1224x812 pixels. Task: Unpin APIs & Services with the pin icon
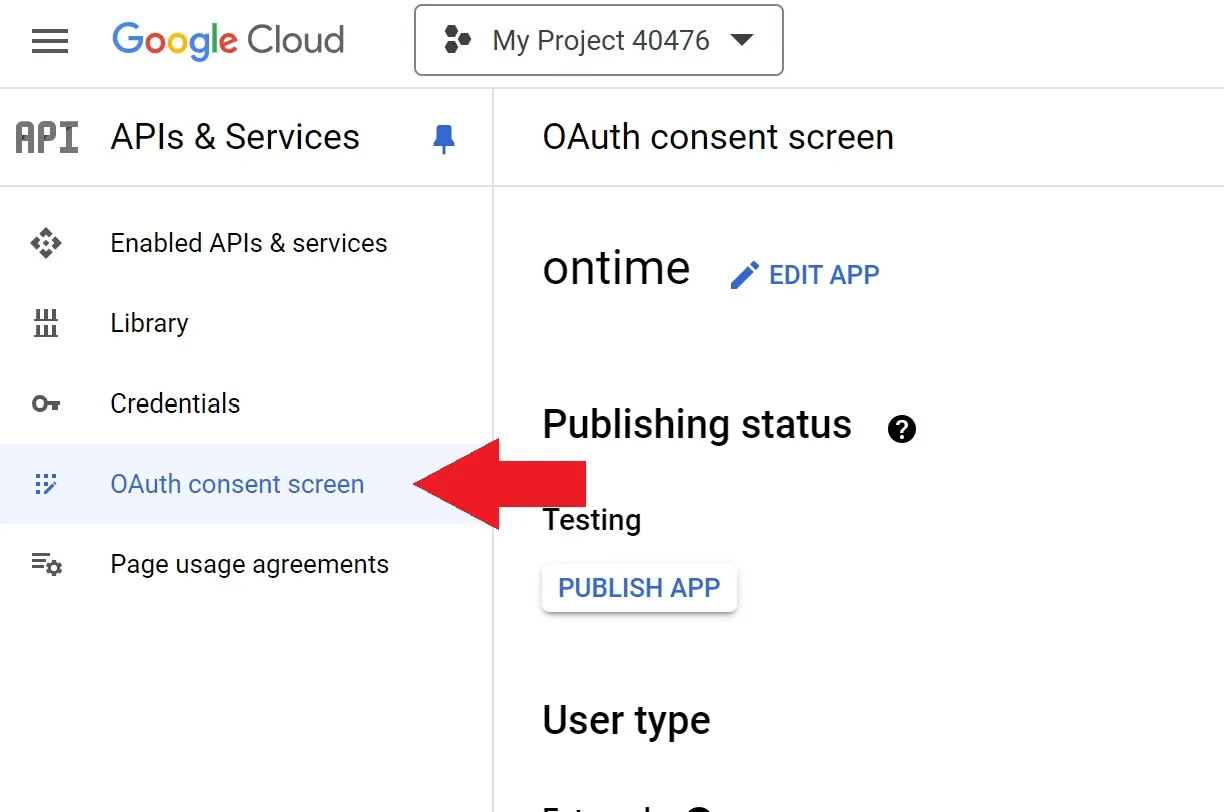click(444, 138)
